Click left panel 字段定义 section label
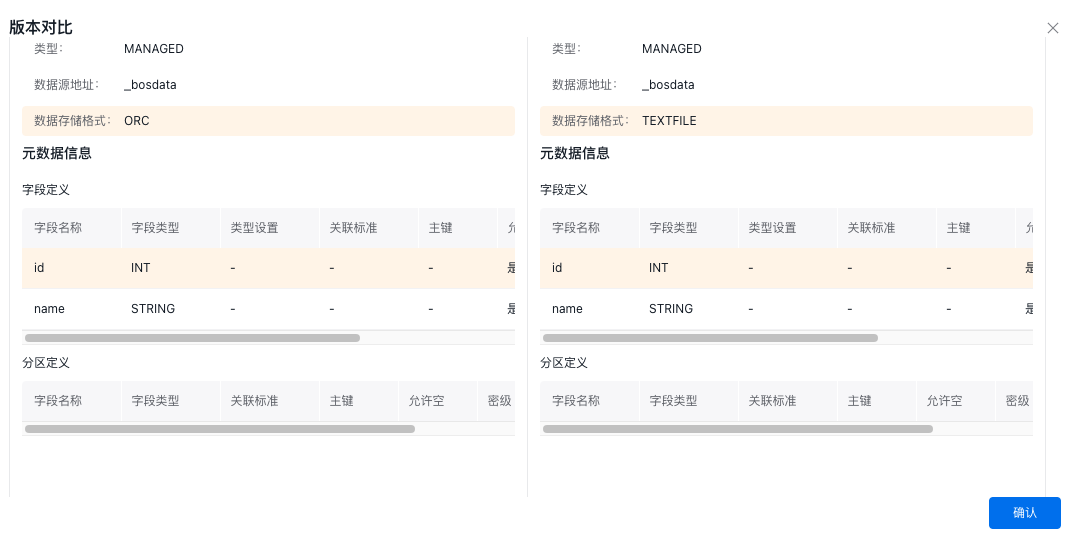This screenshot has height=545, width=1070. pyautogui.click(x=46, y=190)
